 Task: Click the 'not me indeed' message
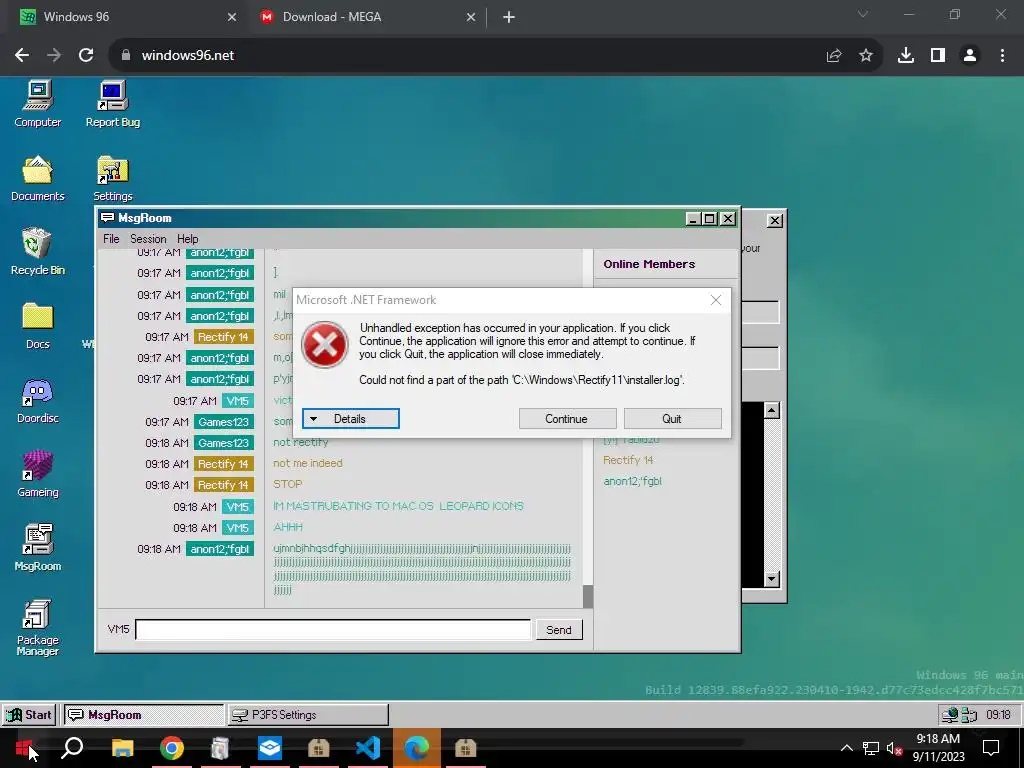[x=308, y=463]
